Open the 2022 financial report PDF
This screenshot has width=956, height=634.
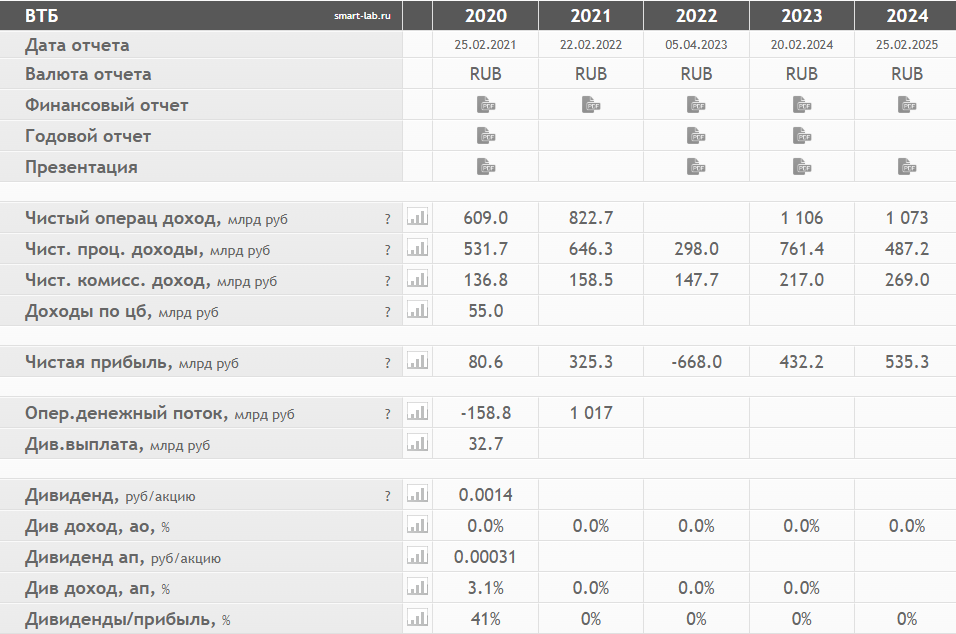click(696, 105)
